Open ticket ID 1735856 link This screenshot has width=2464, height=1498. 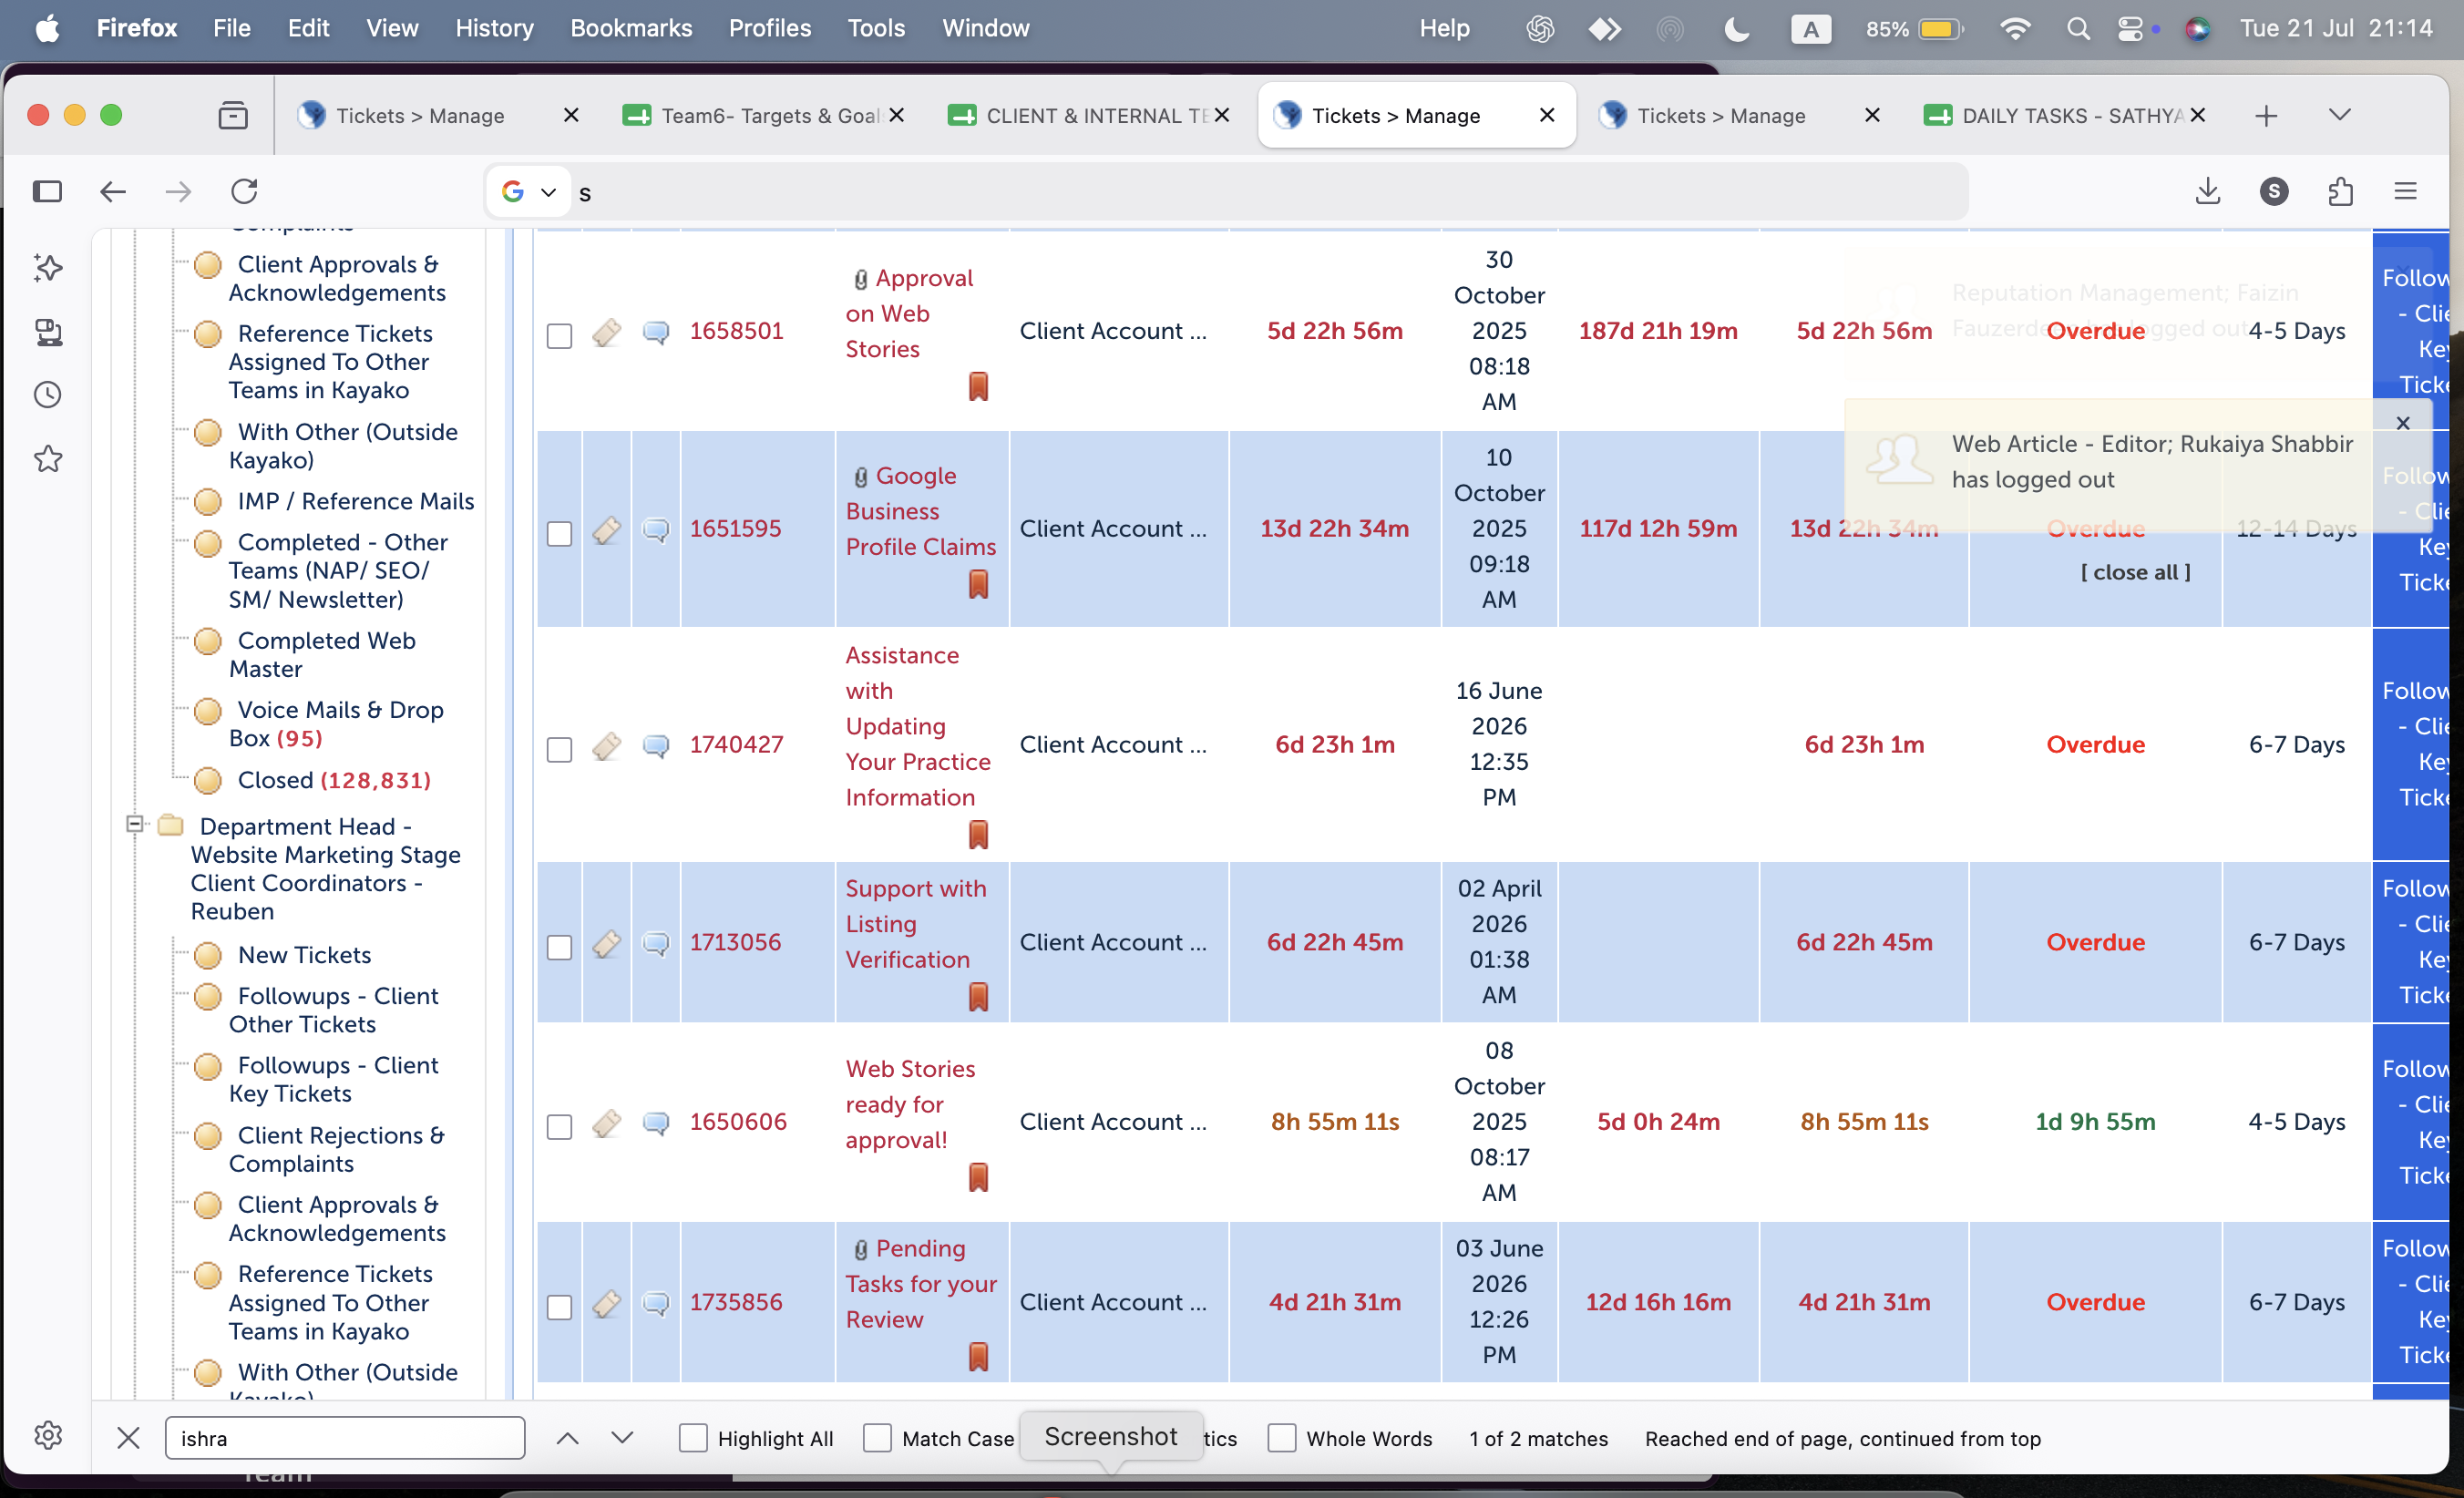click(x=736, y=1302)
